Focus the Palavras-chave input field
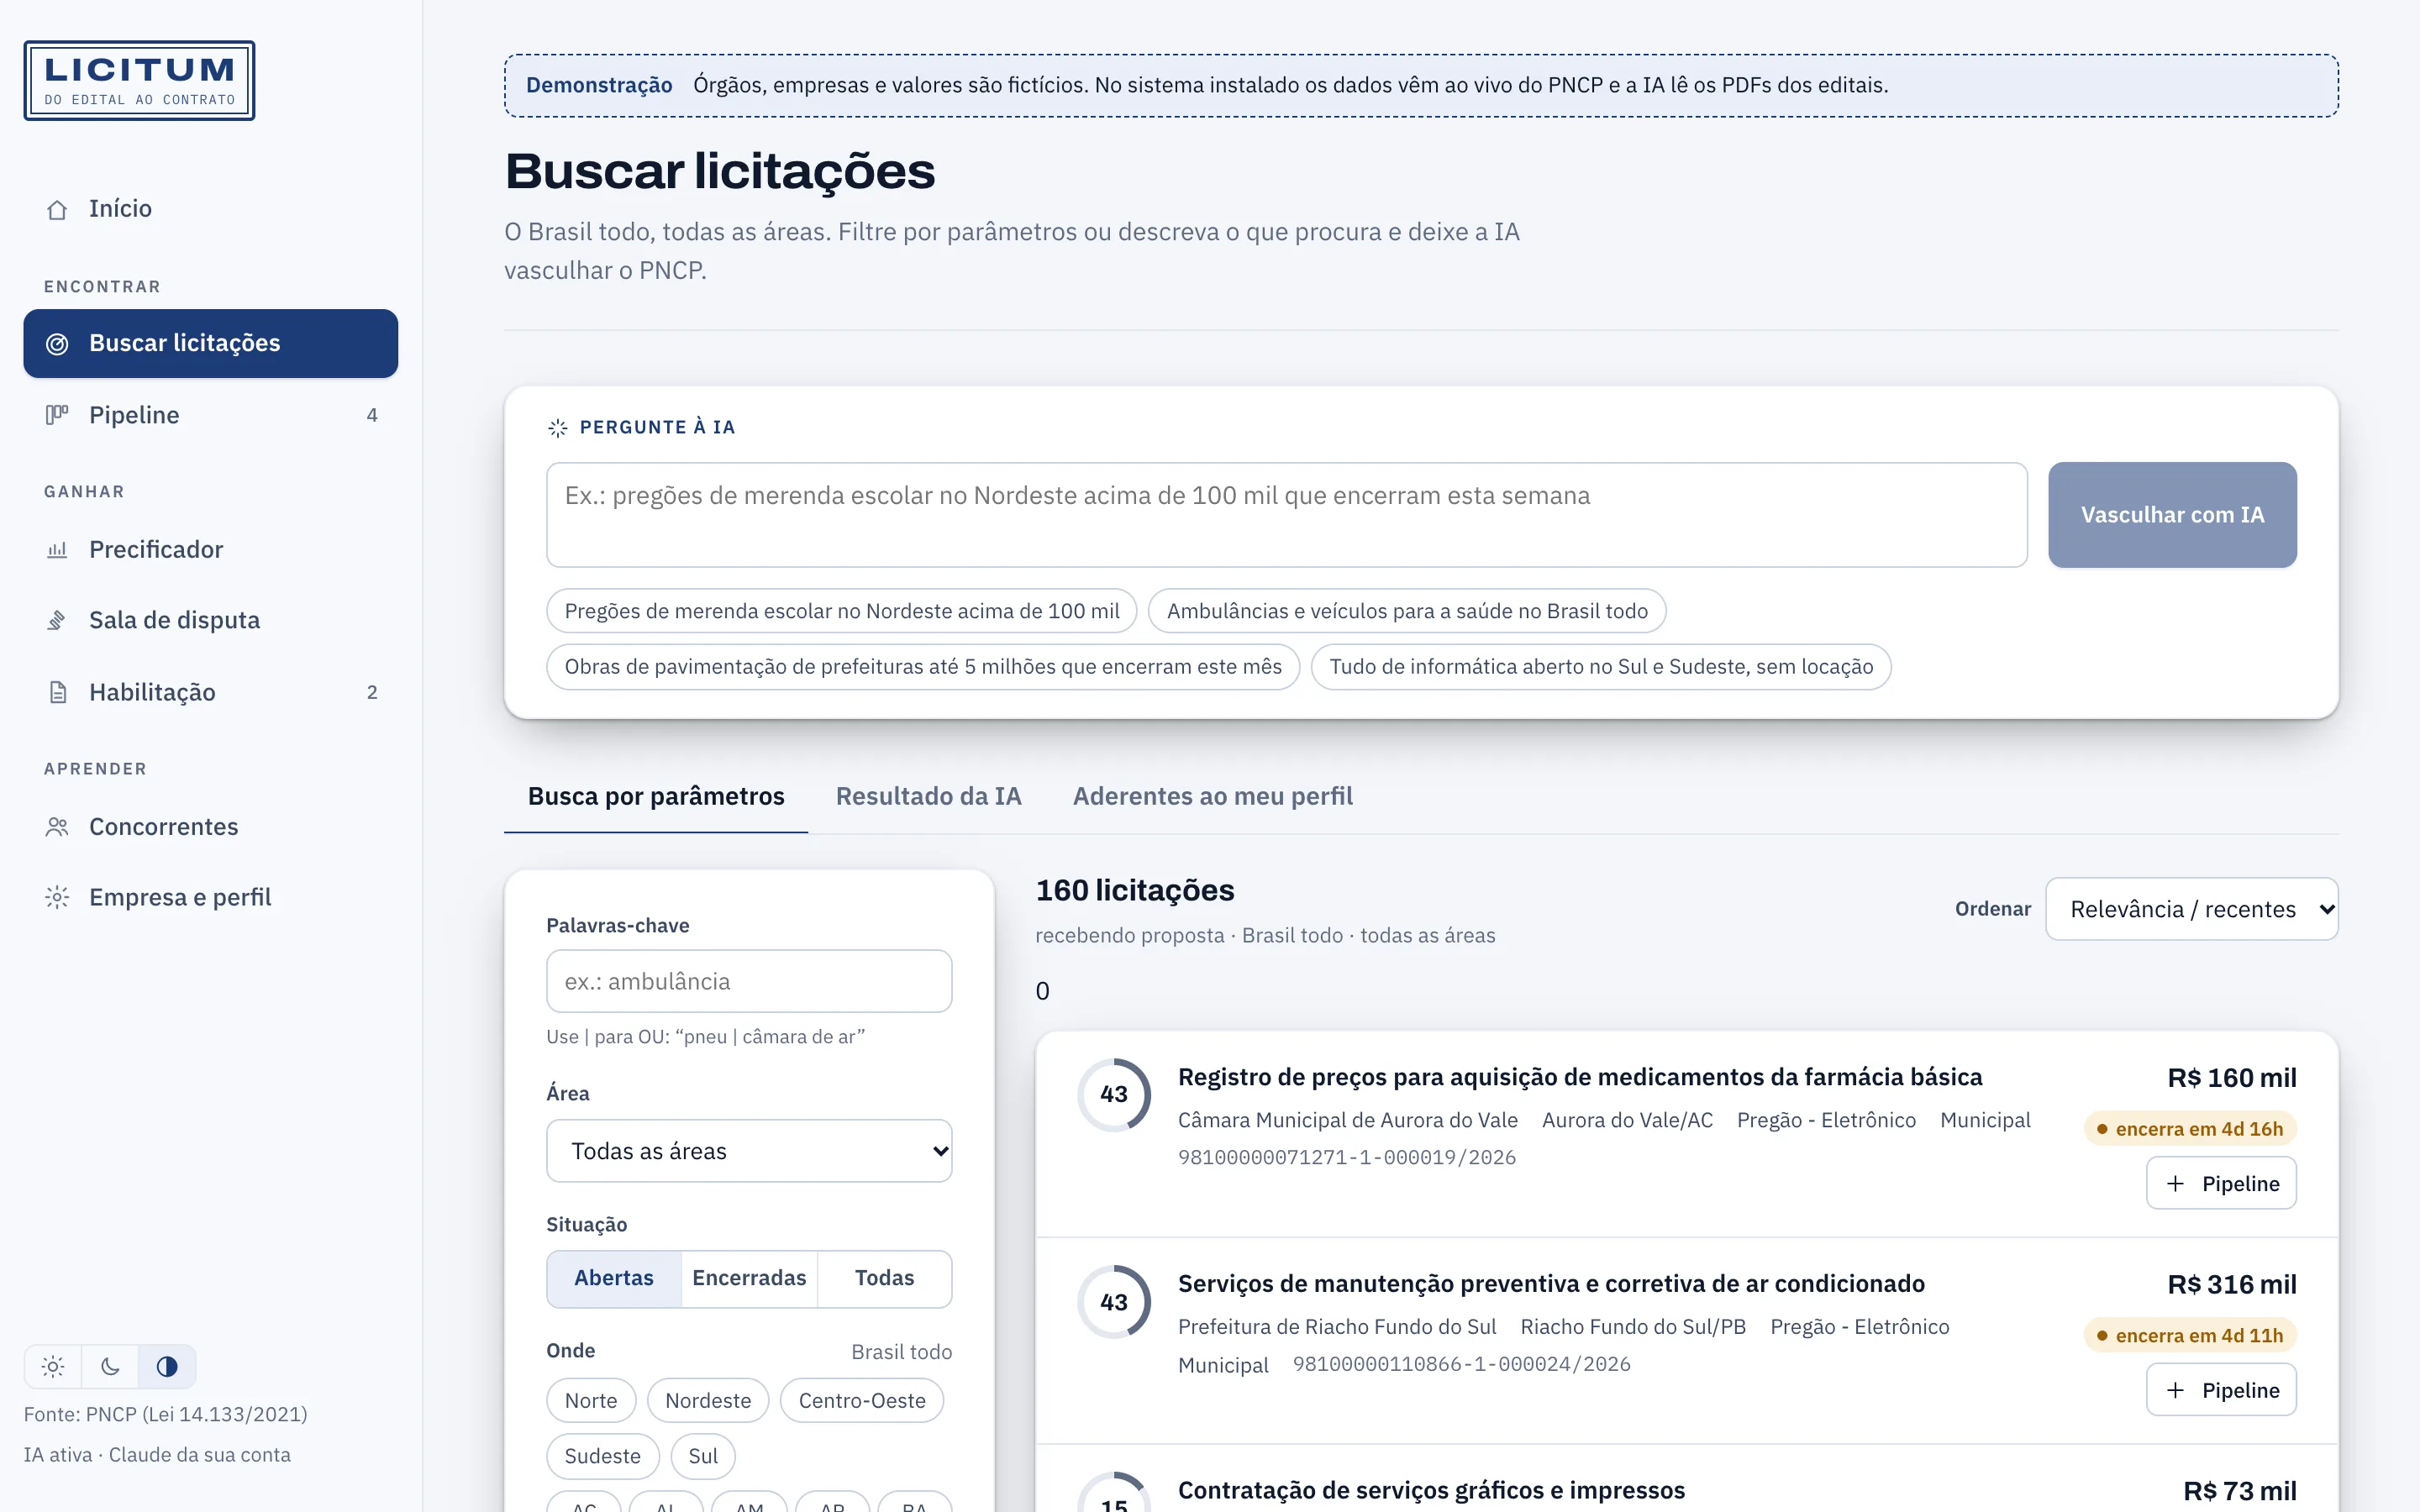The image size is (2420, 1512). pos(749,981)
